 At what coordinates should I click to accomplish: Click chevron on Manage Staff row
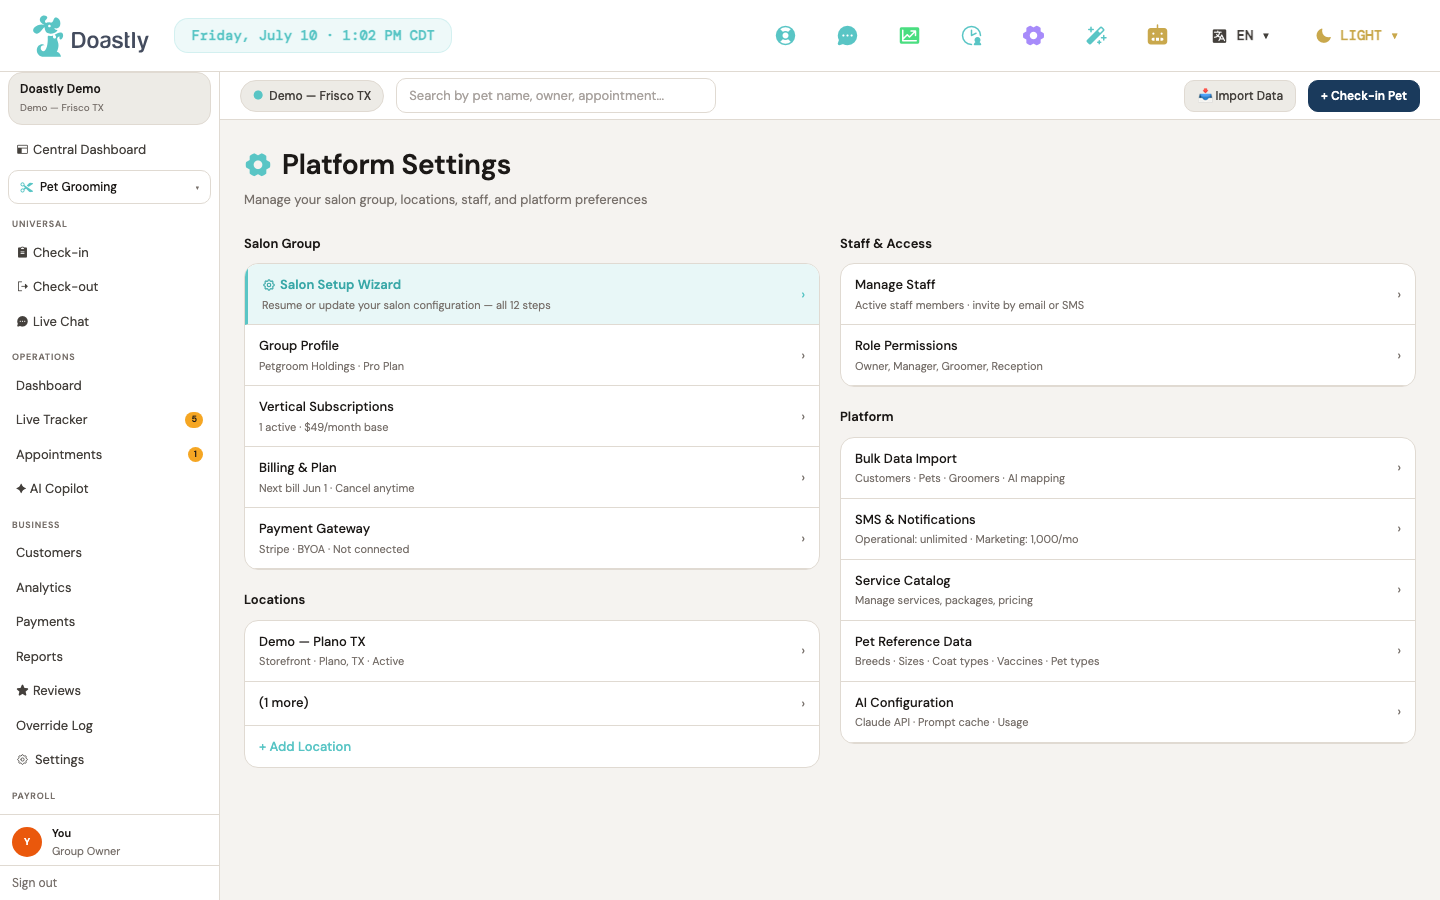(1399, 295)
